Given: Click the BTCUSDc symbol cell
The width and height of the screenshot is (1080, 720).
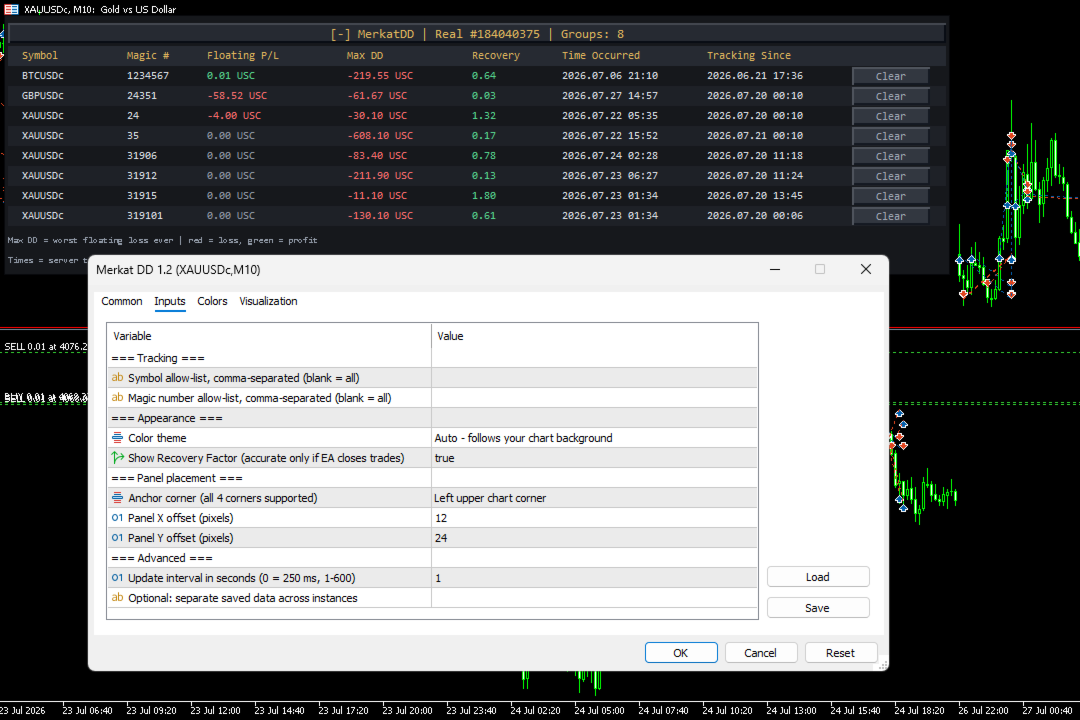Looking at the screenshot, I should coord(43,76).
